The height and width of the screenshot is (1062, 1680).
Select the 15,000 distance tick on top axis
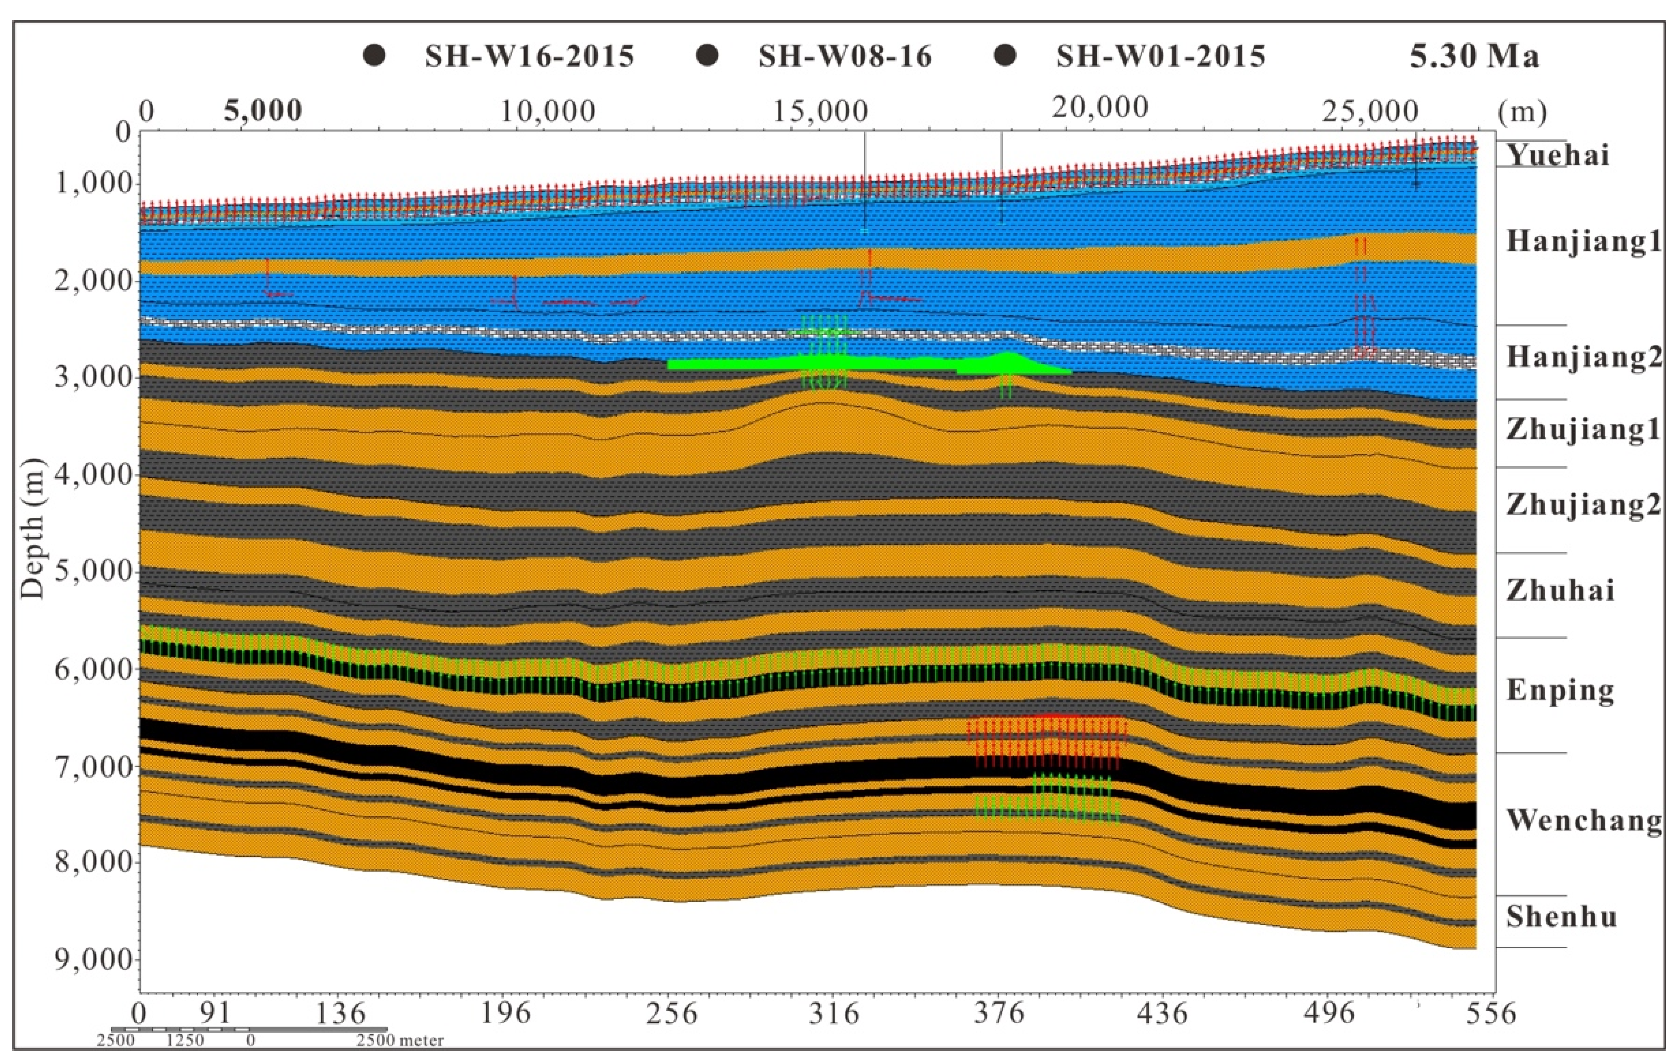pyautogui.click(x=820, y=111)
